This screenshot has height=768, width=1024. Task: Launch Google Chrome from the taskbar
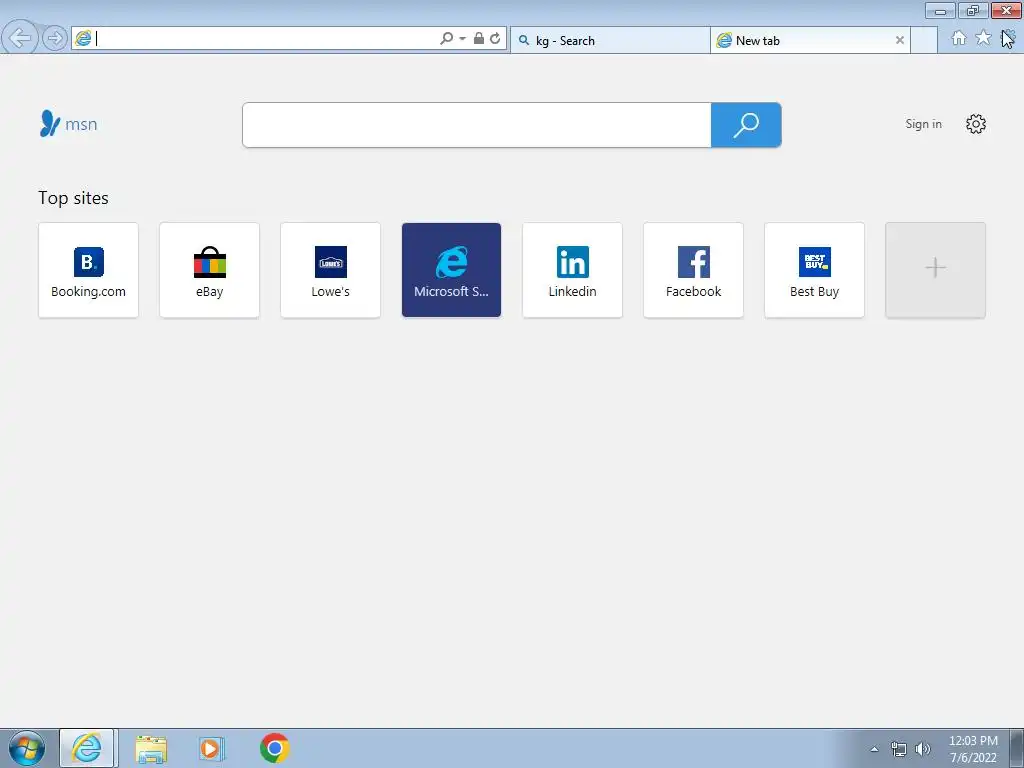tap(274, 748)
